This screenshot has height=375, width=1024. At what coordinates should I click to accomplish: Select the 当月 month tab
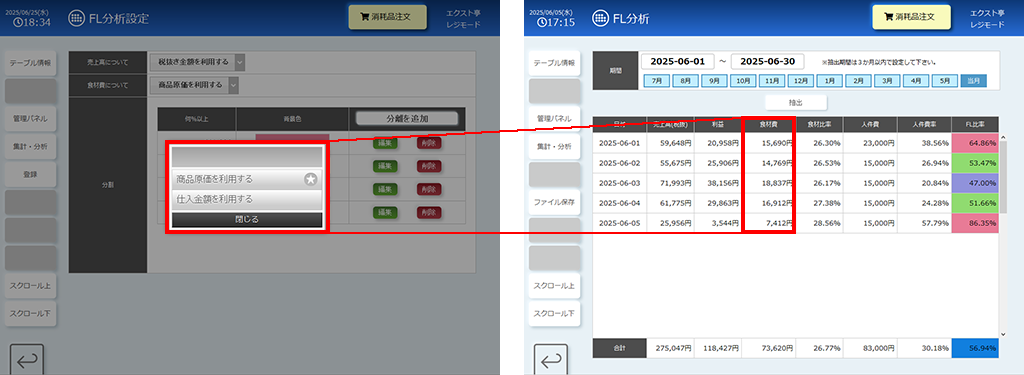point(974,81)
